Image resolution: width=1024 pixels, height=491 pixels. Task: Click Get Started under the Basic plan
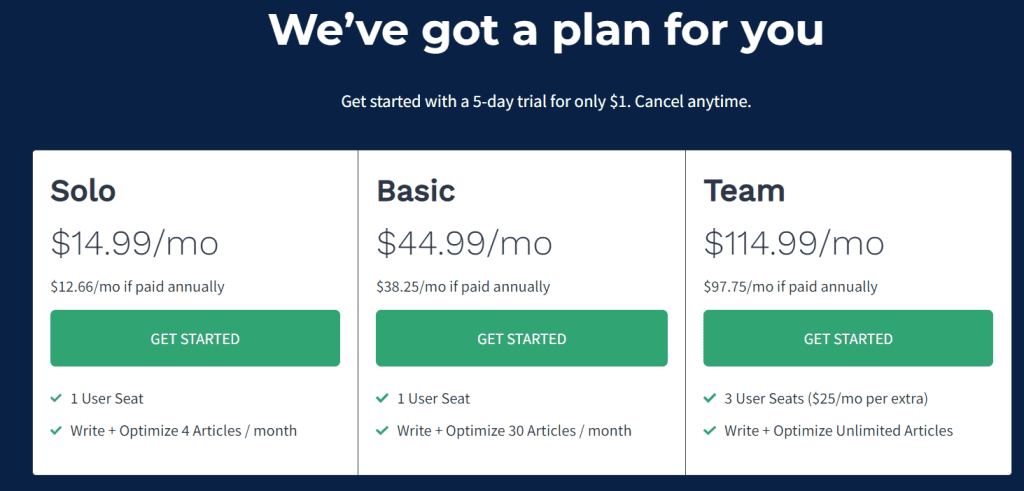tap(522, 338)
